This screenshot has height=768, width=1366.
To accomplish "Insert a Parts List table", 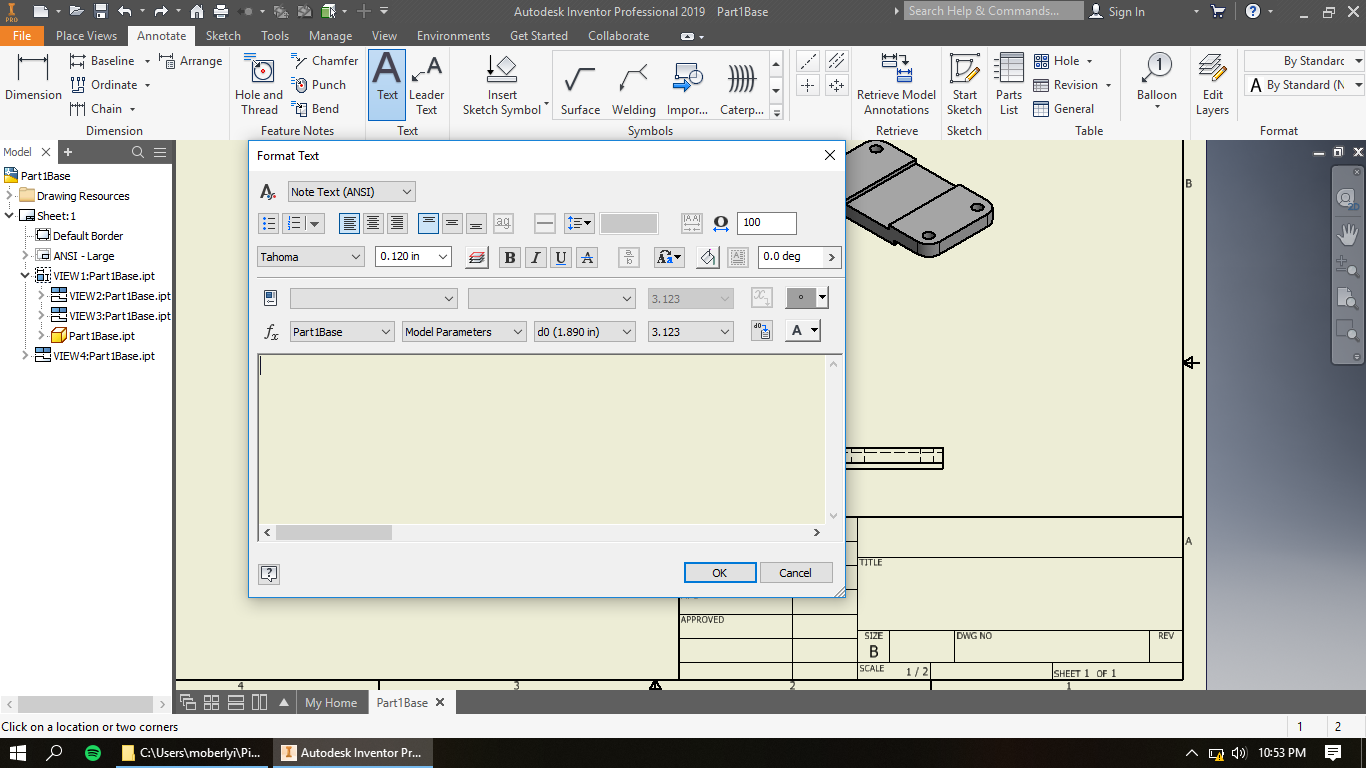I will point(1009,85).
